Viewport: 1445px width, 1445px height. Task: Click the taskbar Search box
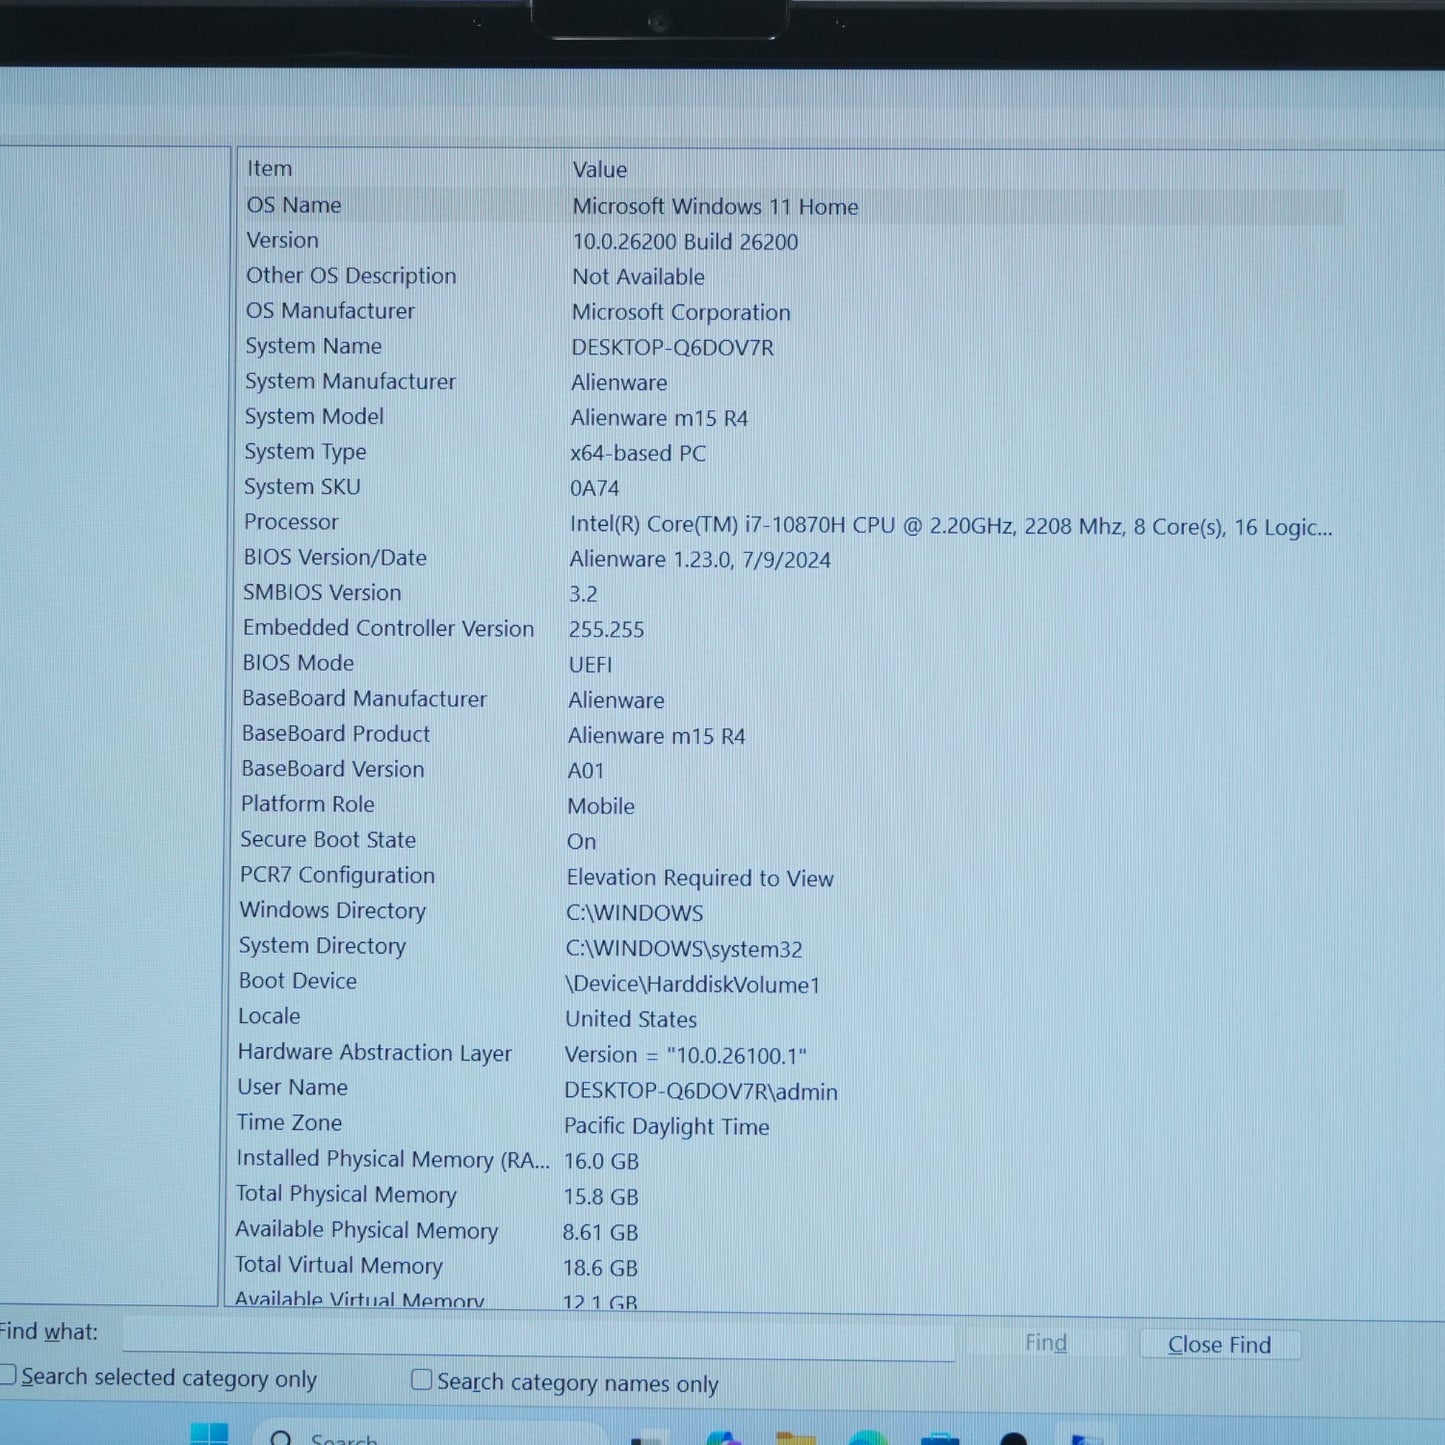point(430,1434)
